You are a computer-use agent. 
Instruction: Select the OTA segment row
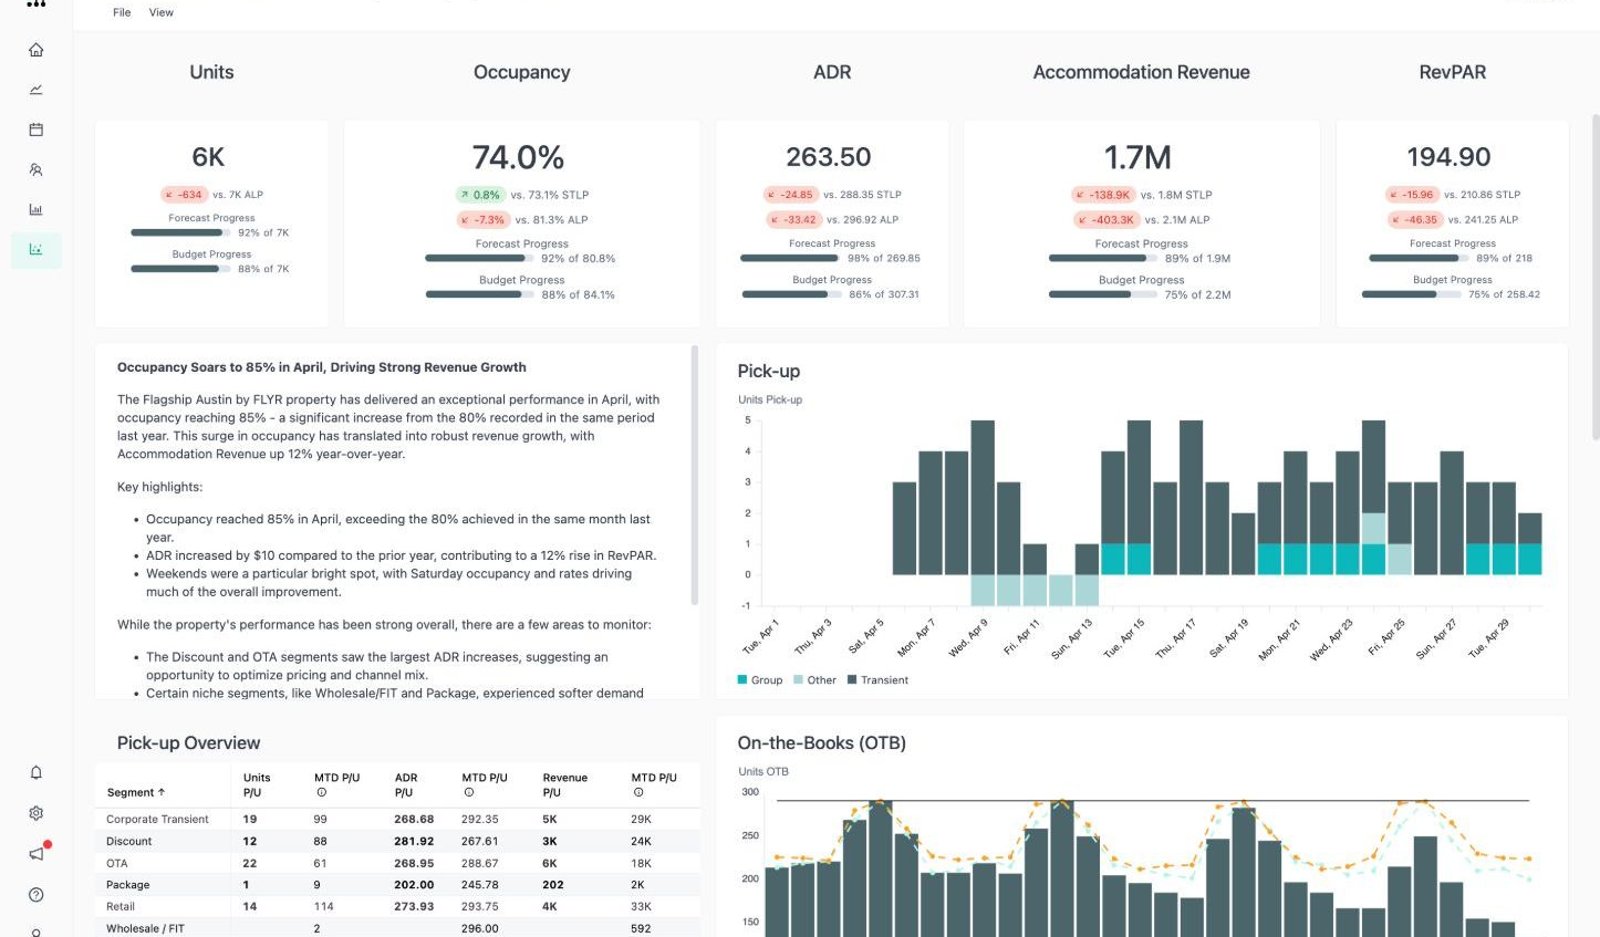(x=397, y=863)
